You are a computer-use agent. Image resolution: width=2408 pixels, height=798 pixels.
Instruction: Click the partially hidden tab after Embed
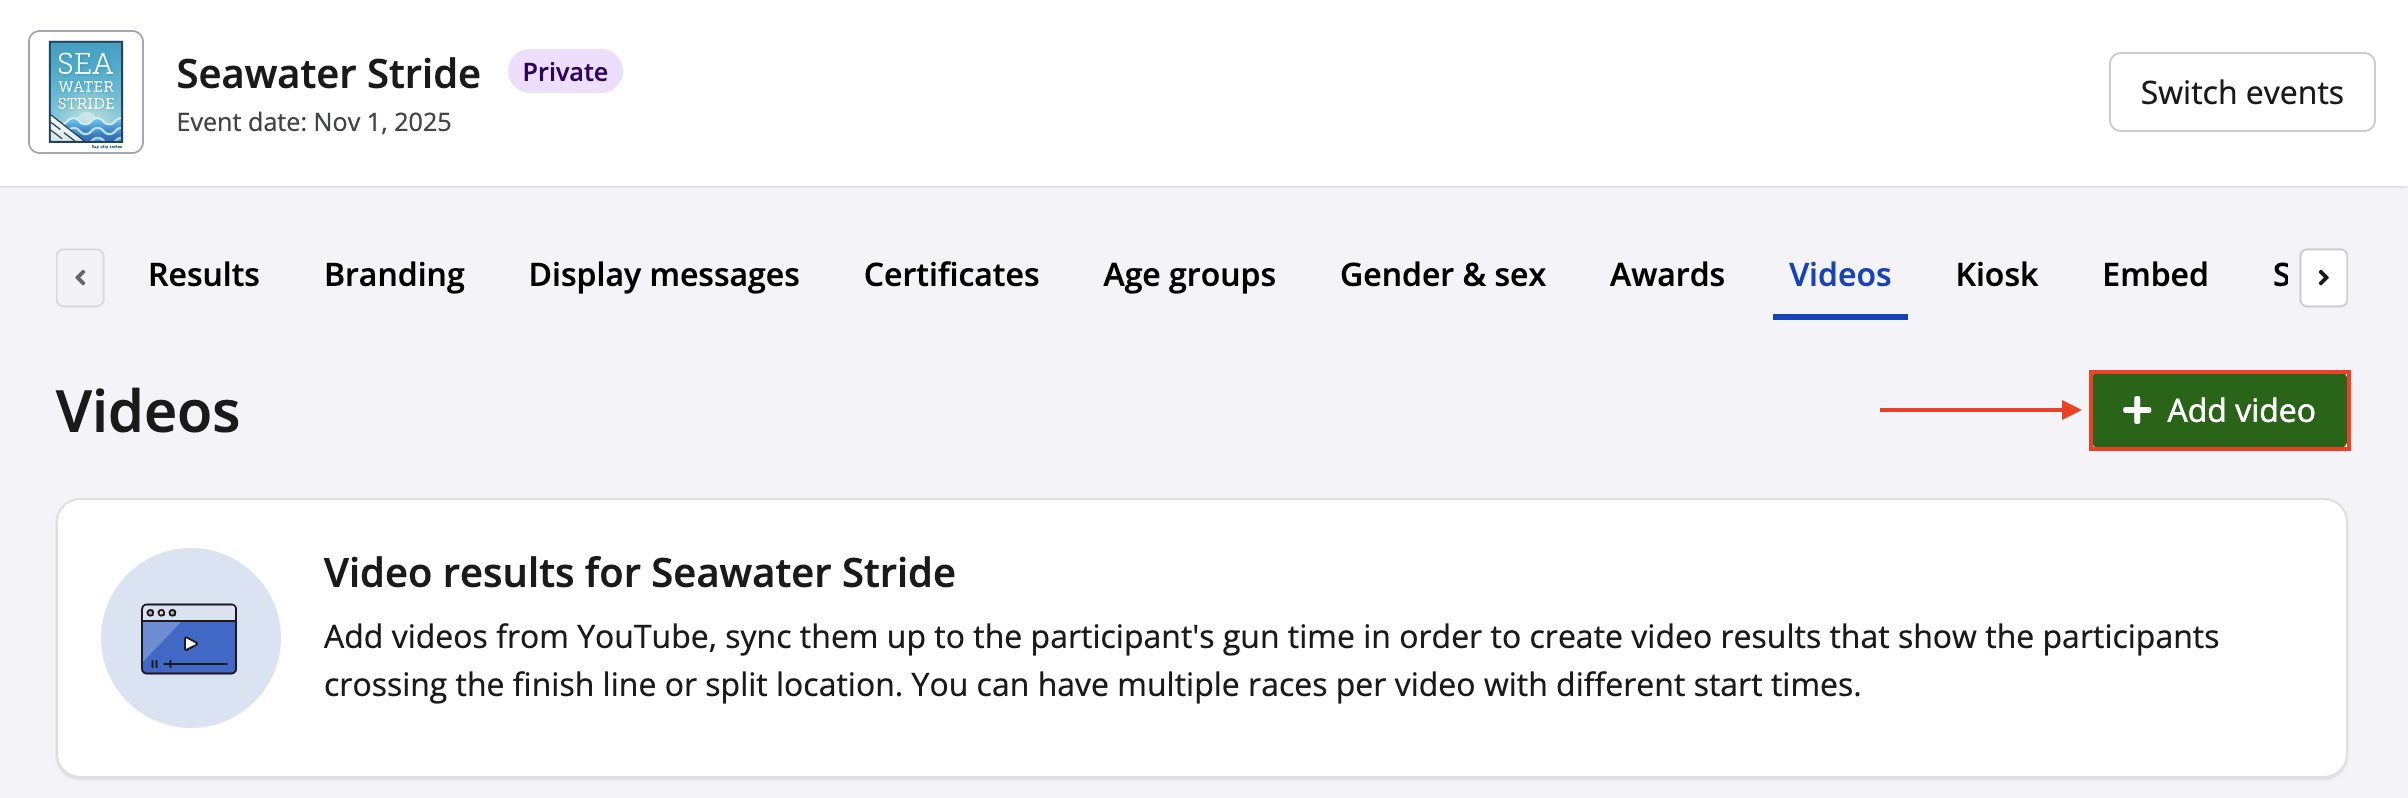tap(2280, 275)
